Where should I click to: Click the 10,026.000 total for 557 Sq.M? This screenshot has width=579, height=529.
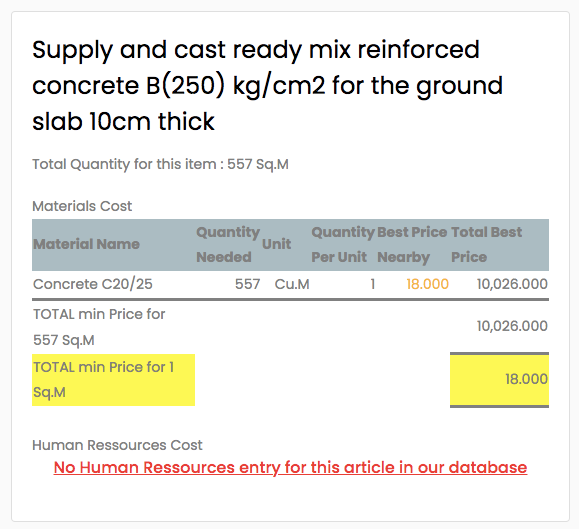[512, 326]
